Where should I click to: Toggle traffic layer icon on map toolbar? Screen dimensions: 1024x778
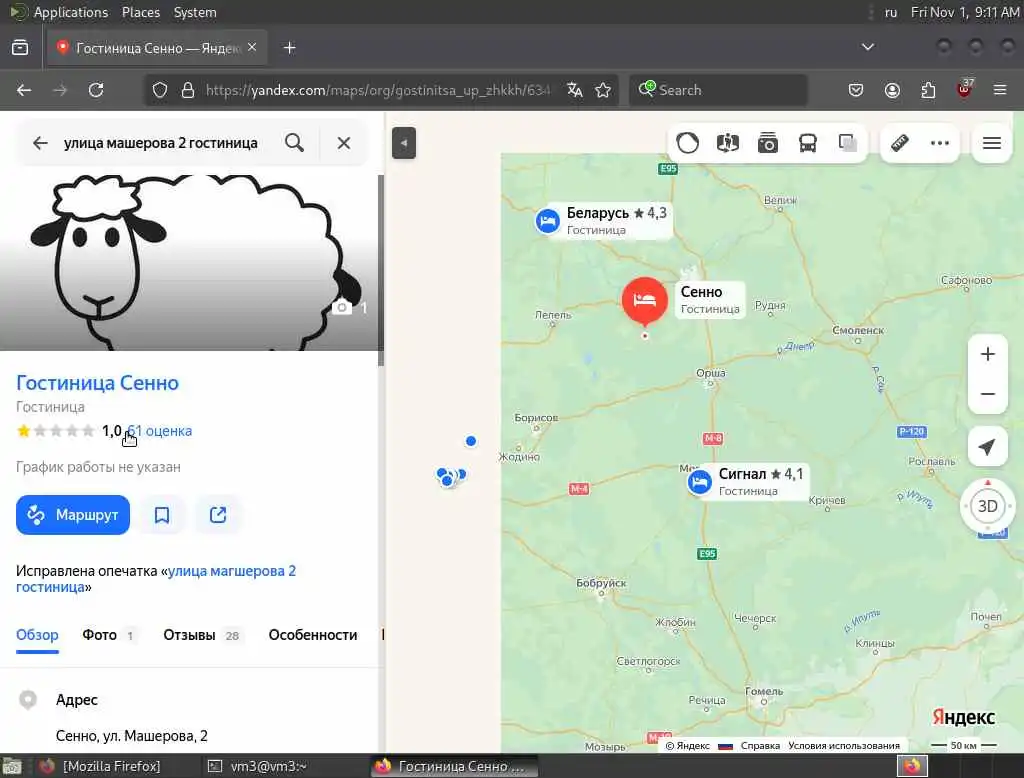point(688,143)
